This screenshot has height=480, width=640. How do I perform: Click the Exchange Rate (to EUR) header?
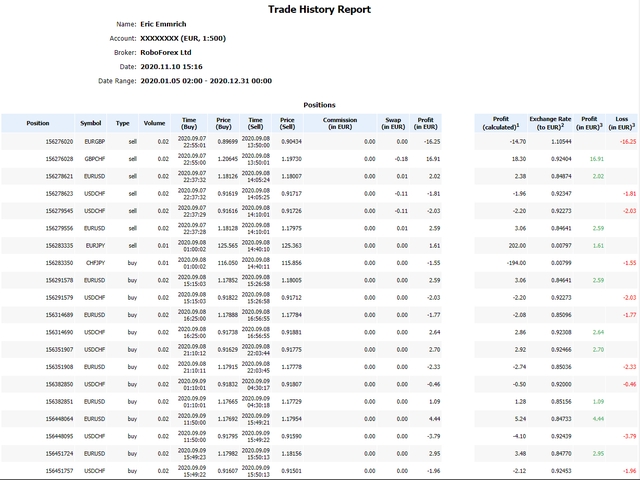(548, 123)
